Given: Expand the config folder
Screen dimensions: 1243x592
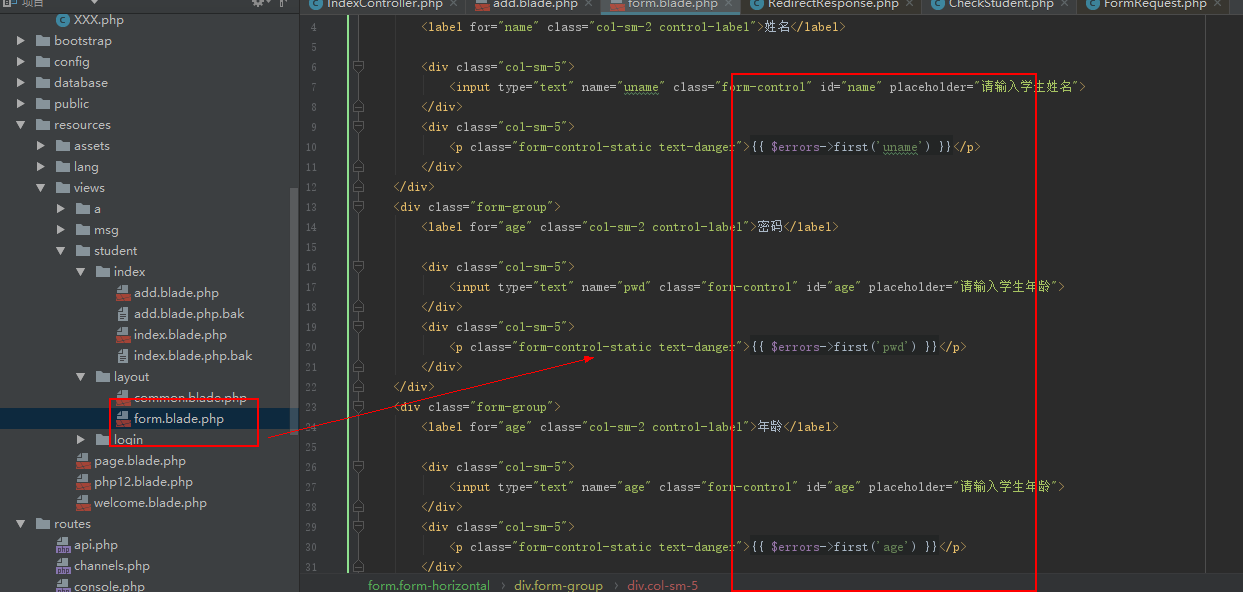Looking at the screenshot, I should tap(21, 62).
